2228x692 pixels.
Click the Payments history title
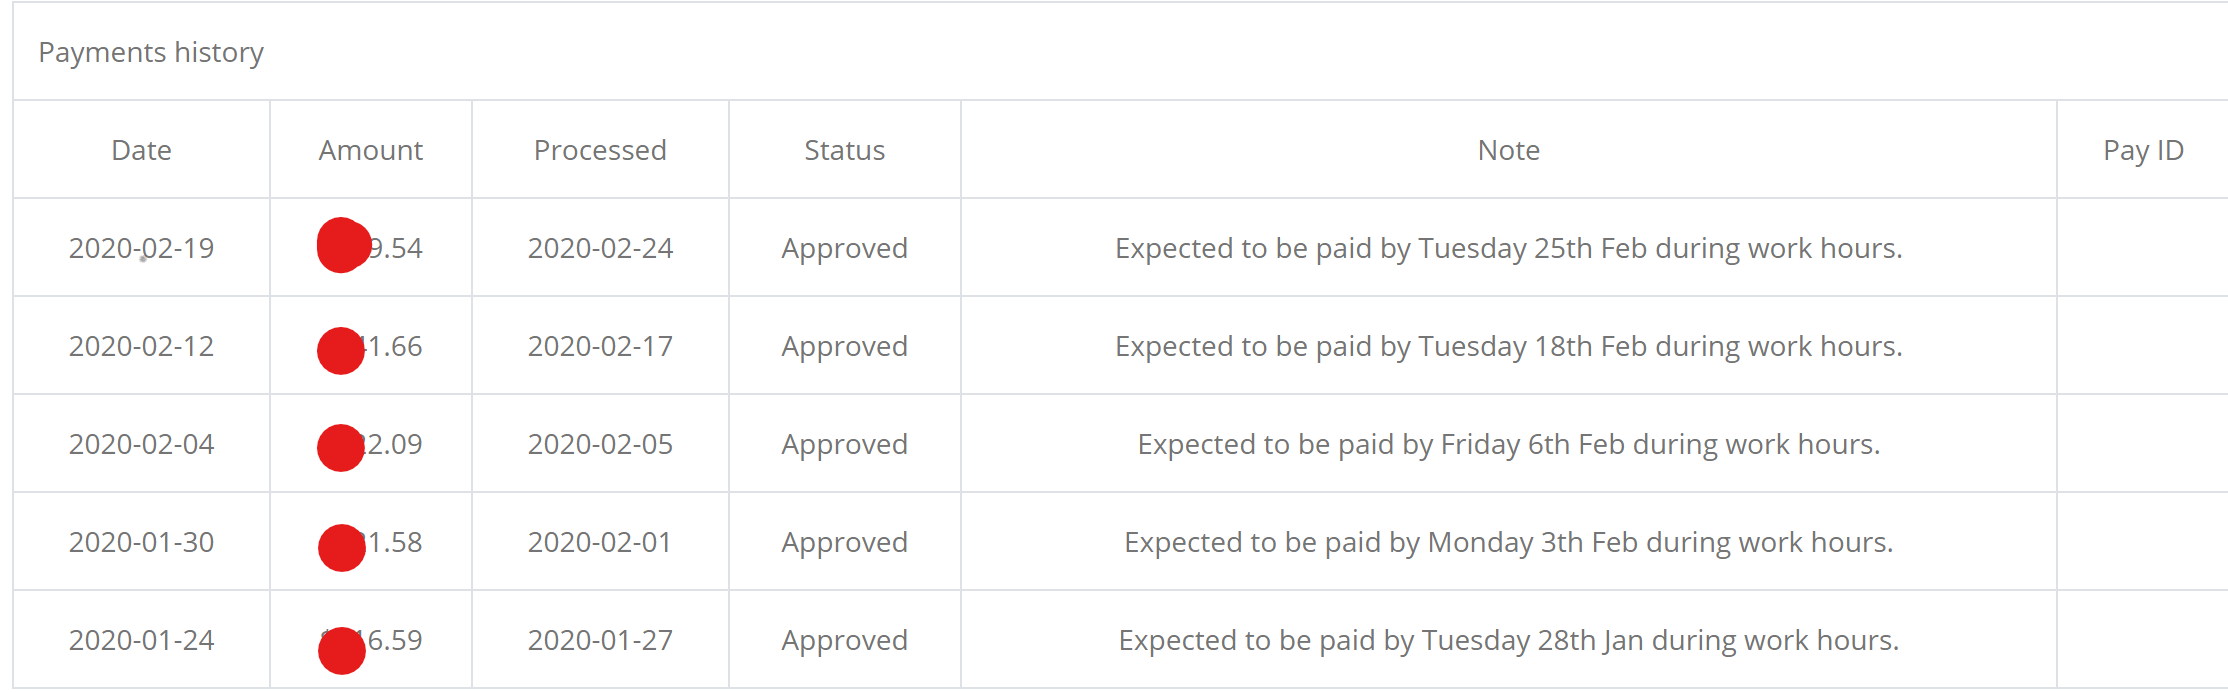coord(151,52)
